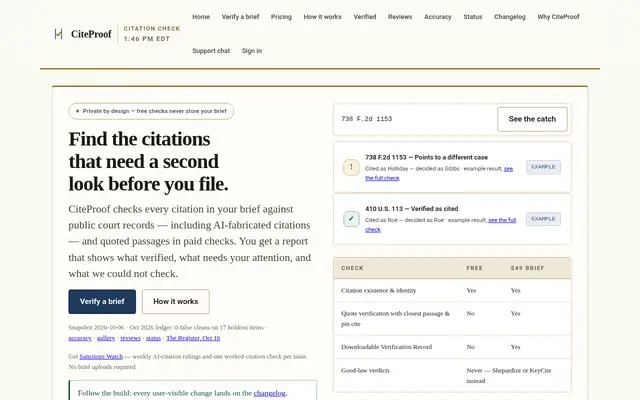Click the 'Downloadable Verification Record' row label

[387, 347]
